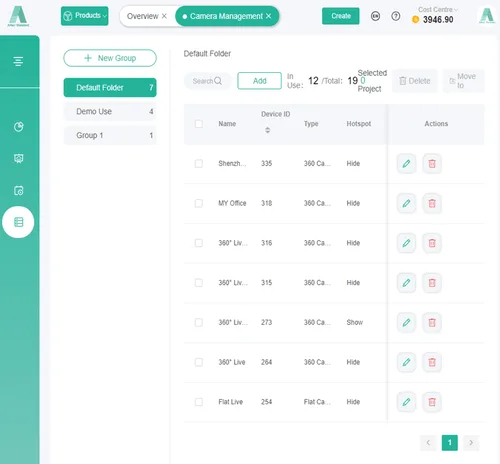Delete the Flat Live camera

[x=432, y=402]
